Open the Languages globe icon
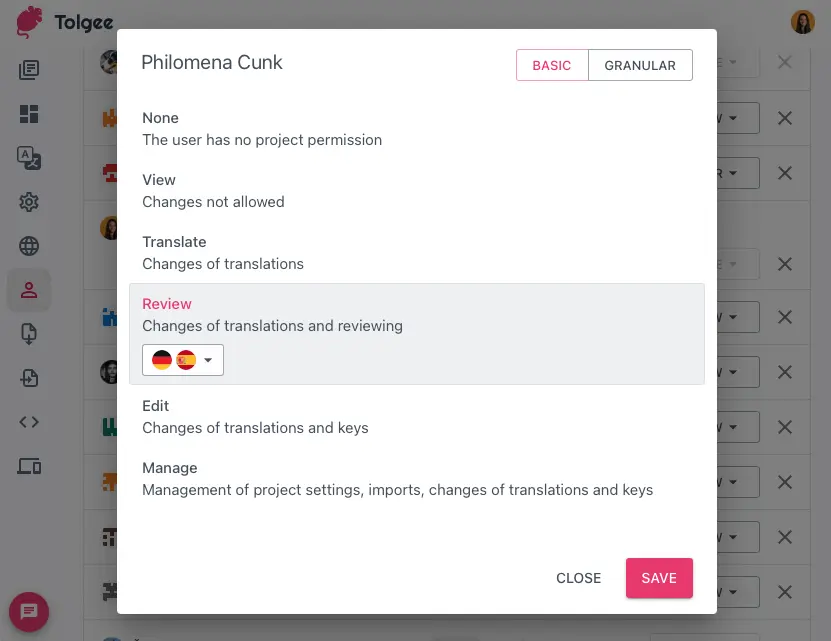The height and width of the screenshot is (641, 831). coord(29,245)
